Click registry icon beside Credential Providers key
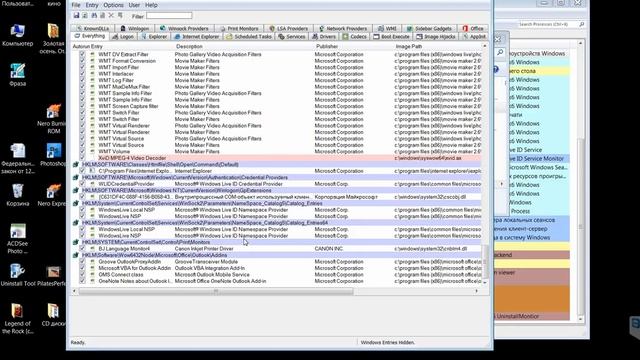 [x=76, y=178]
